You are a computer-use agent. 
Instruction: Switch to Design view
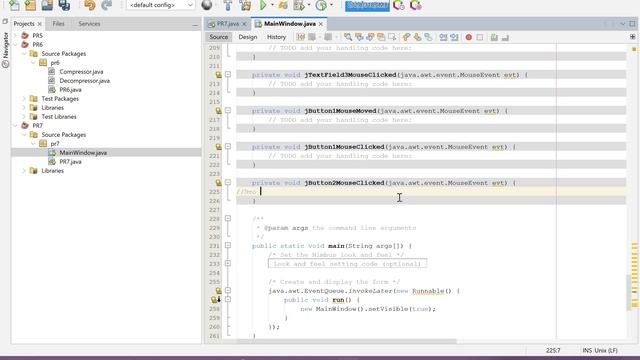pyautogui.click(x=248, y=37)
